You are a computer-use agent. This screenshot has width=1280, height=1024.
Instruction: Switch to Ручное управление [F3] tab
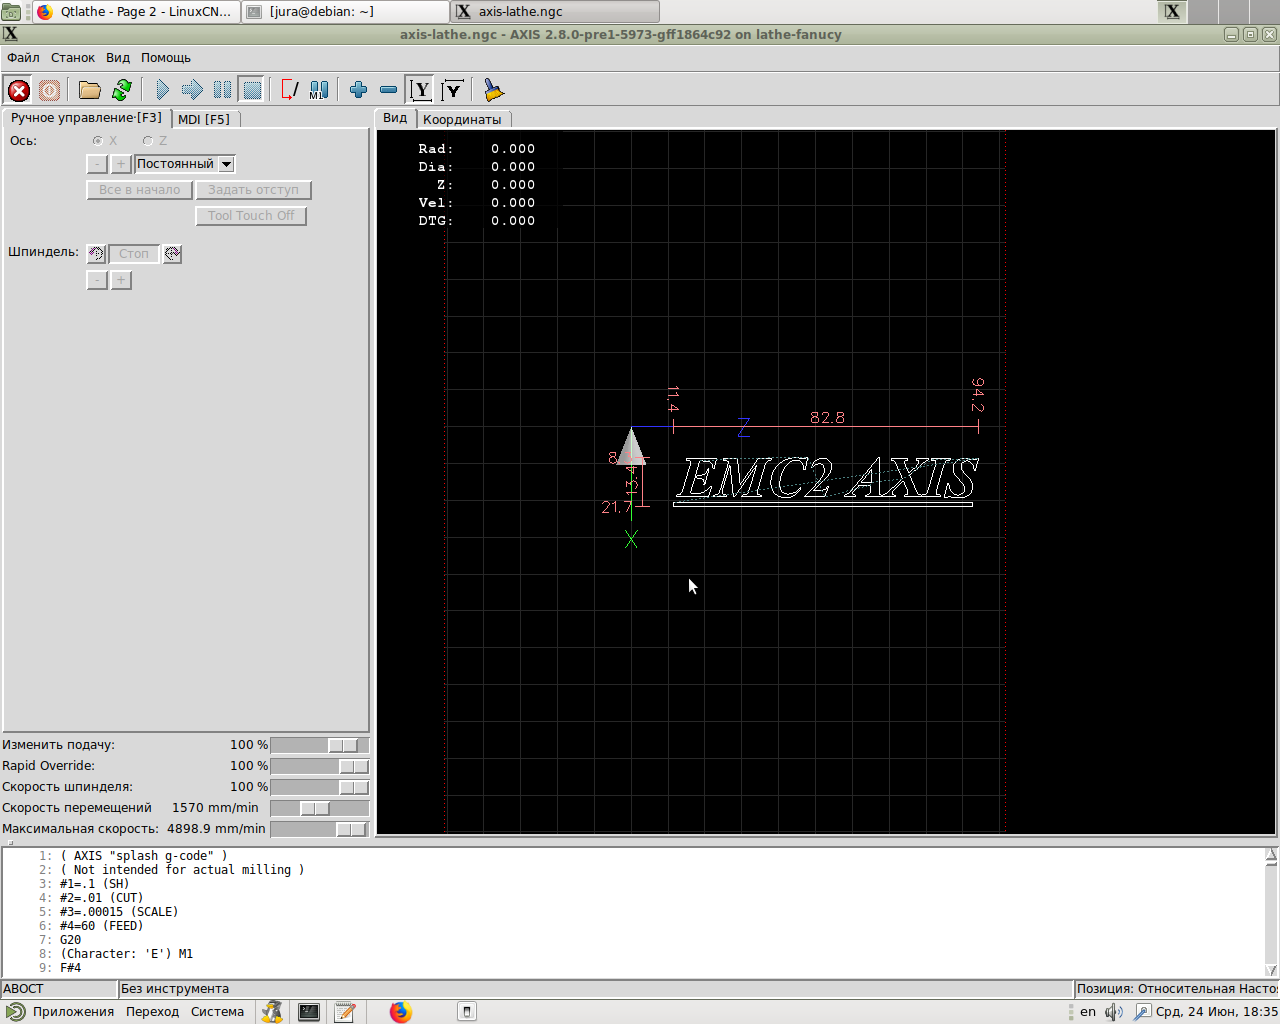pyautogui.click(x=86, y=118)
